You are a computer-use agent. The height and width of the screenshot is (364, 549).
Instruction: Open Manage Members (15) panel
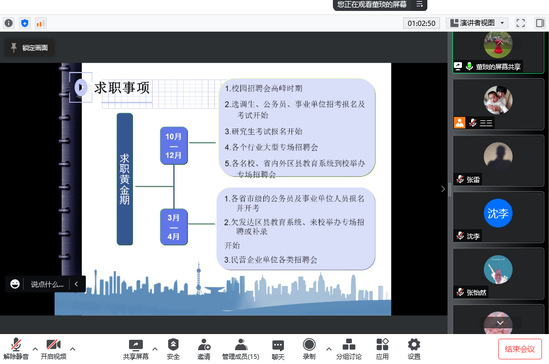(x=241, y=349)
